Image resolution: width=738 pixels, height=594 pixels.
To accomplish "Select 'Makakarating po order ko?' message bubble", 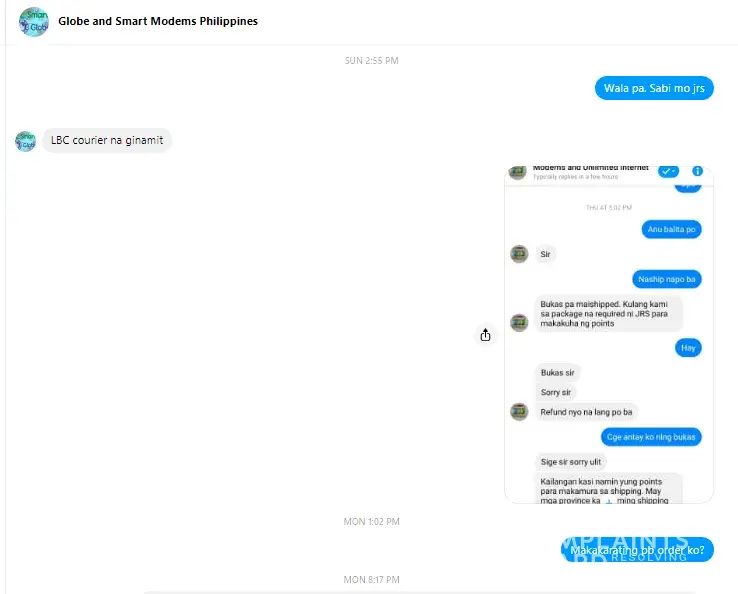I will (x=637, y=550).
